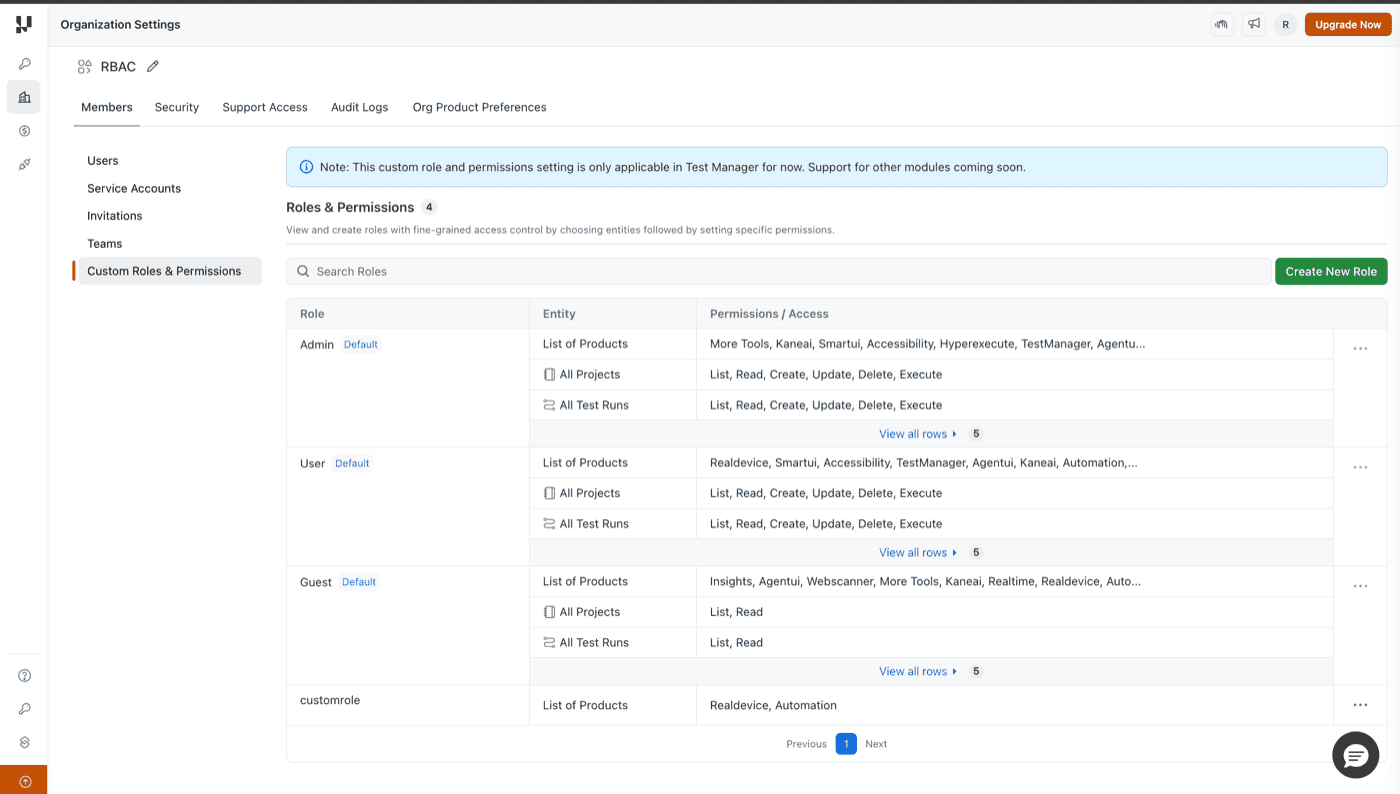Click the R profile avatar

1285,24
